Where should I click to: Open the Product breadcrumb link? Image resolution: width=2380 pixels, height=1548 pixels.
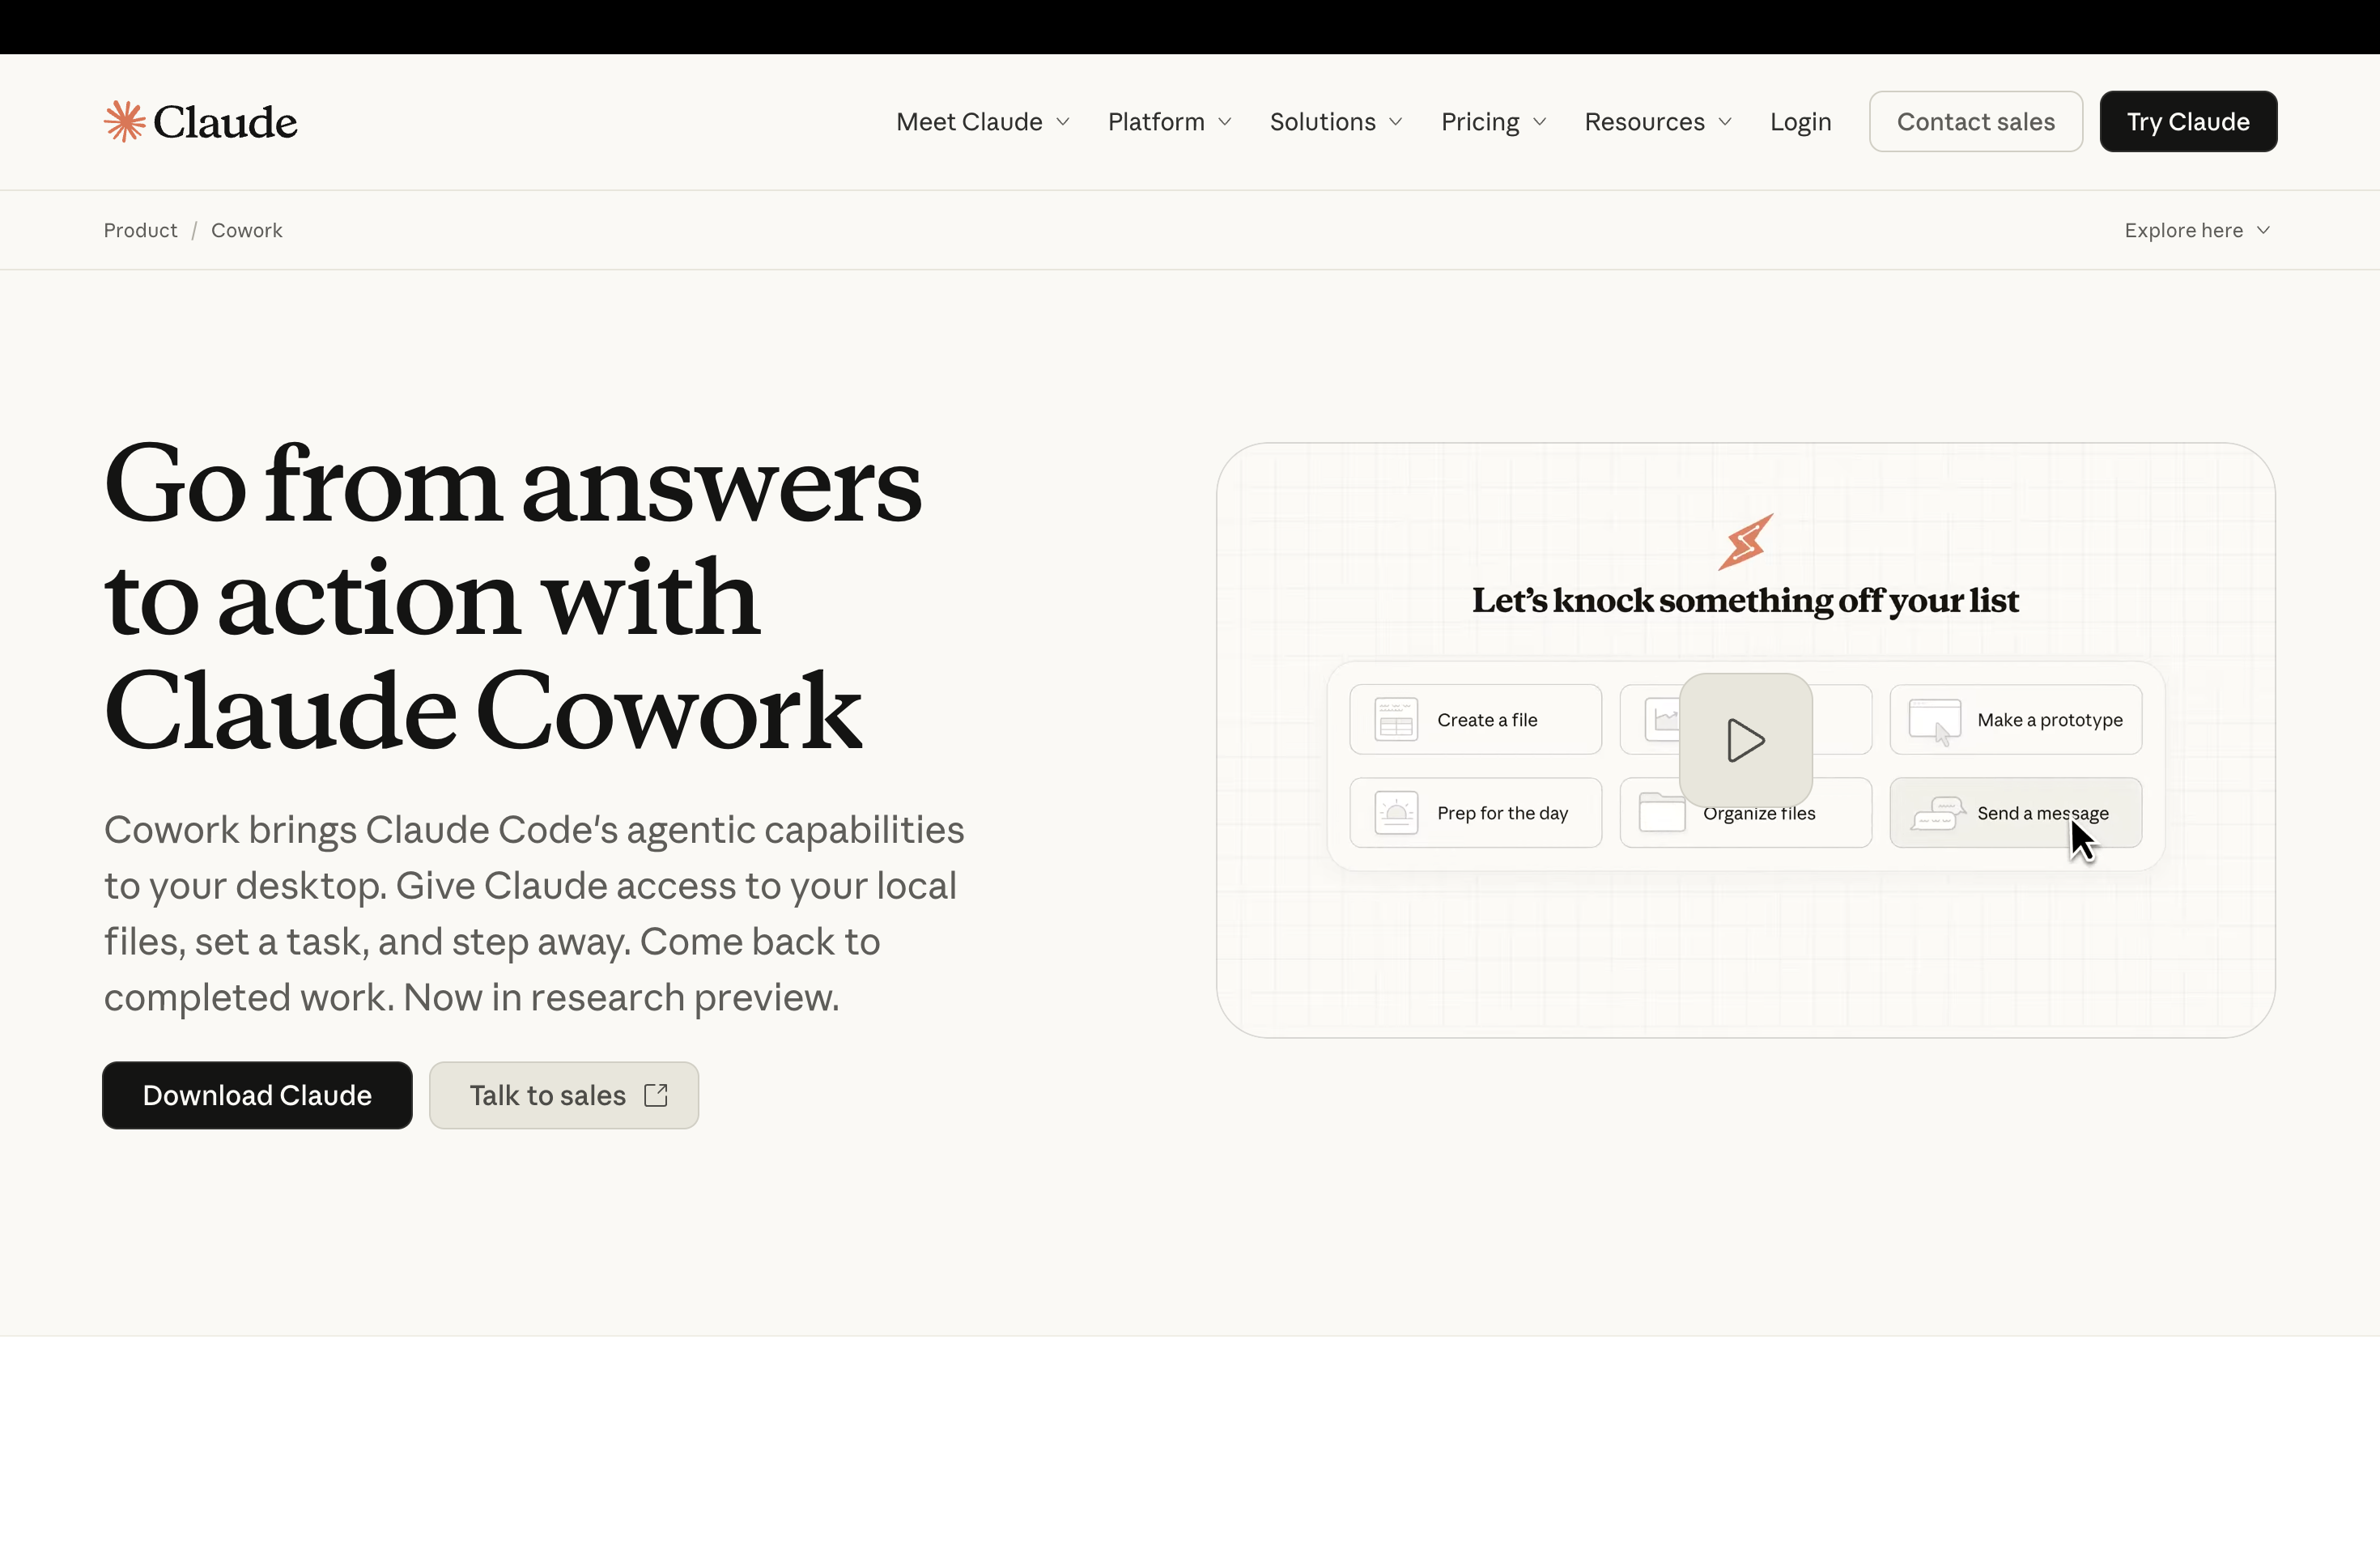point(140,230)
